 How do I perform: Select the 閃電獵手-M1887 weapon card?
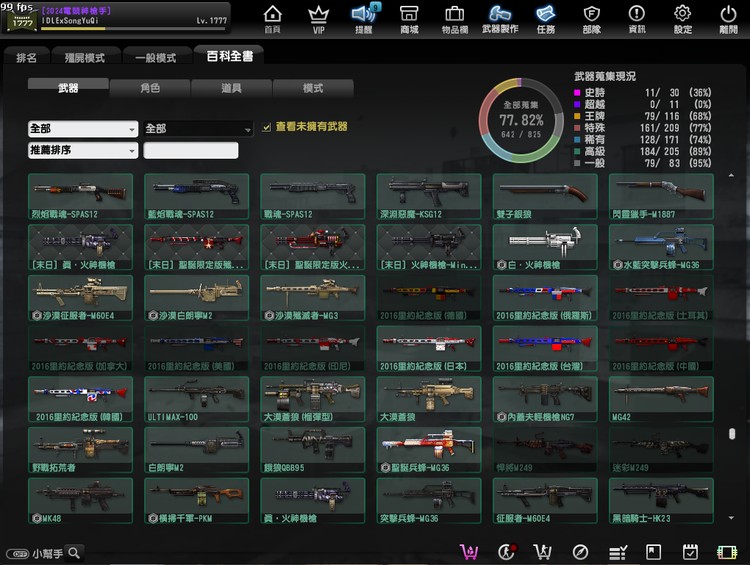click(x=662, y=196)
